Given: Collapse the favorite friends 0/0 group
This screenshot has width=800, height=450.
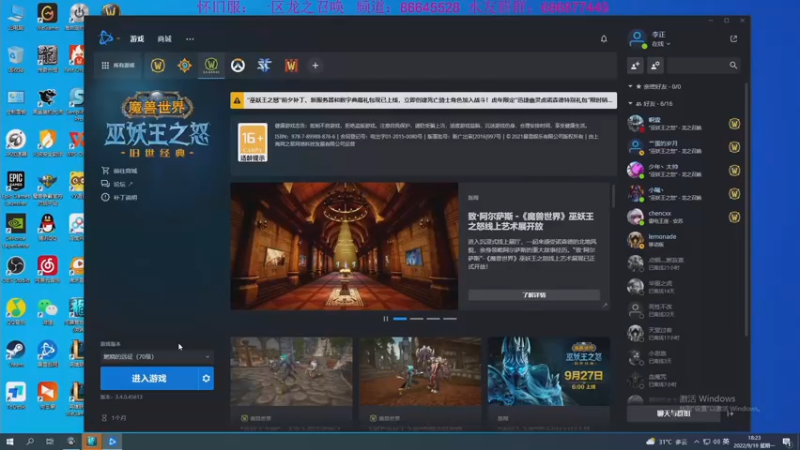Looking at the screenshot, I should [x=631, y=86].
